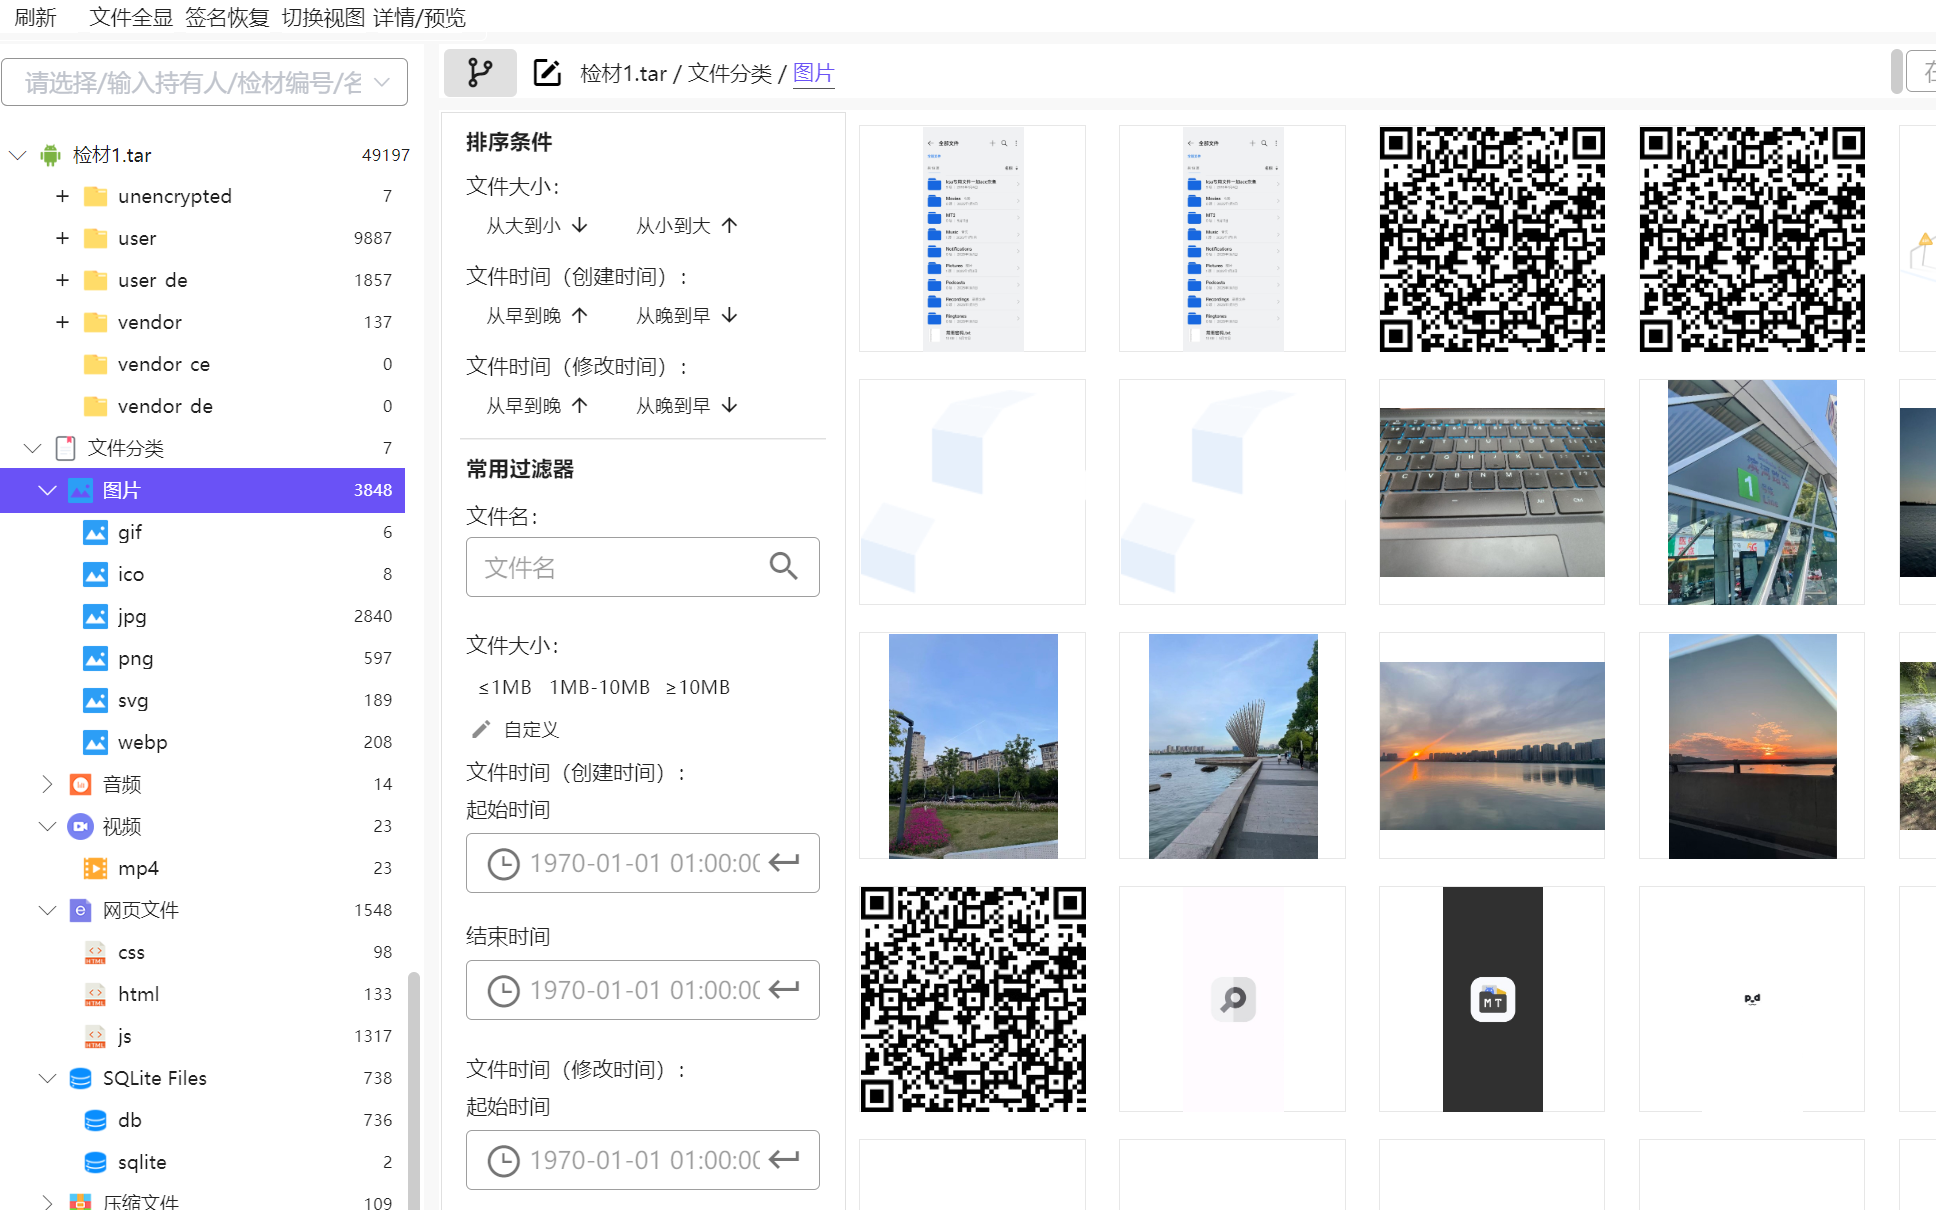Click the 图片 breadcrumb link
Viewport: 1936px width, 1210px height.
813,73
